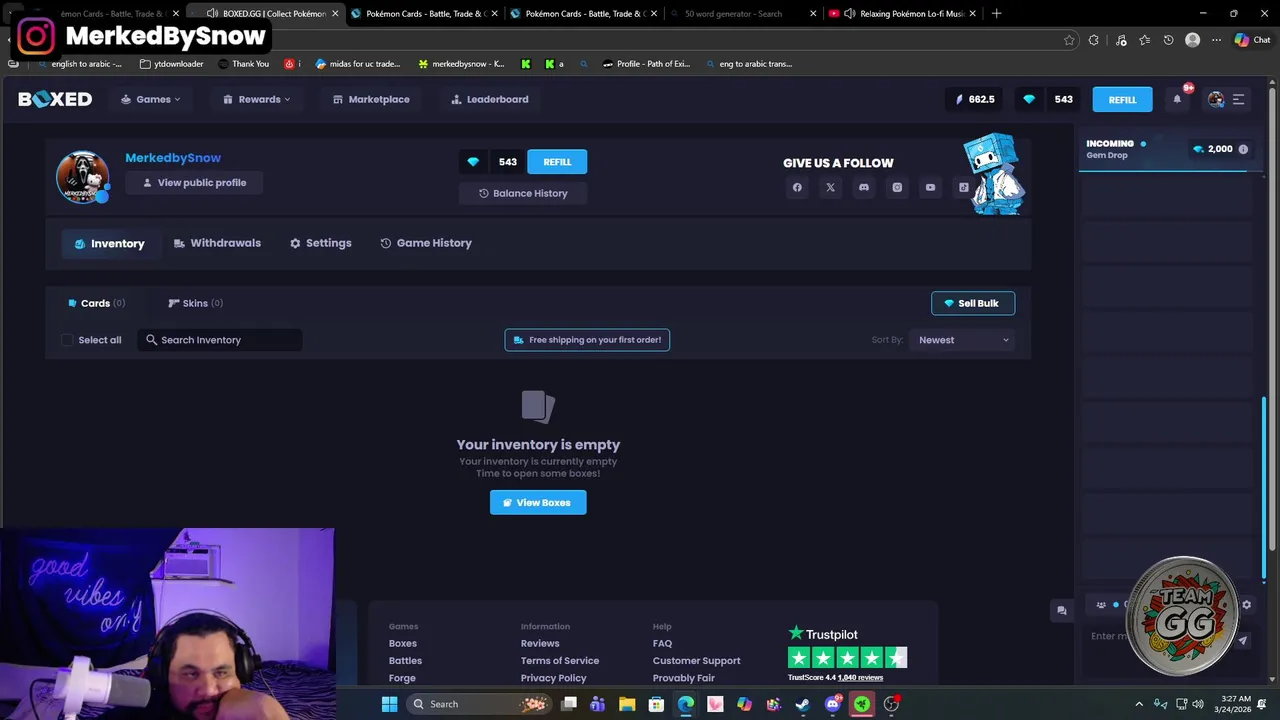The height and width of the screenshot is (720, 1280).
Task: Click the Sell Bulk button
Action: [x=973, y=303]
